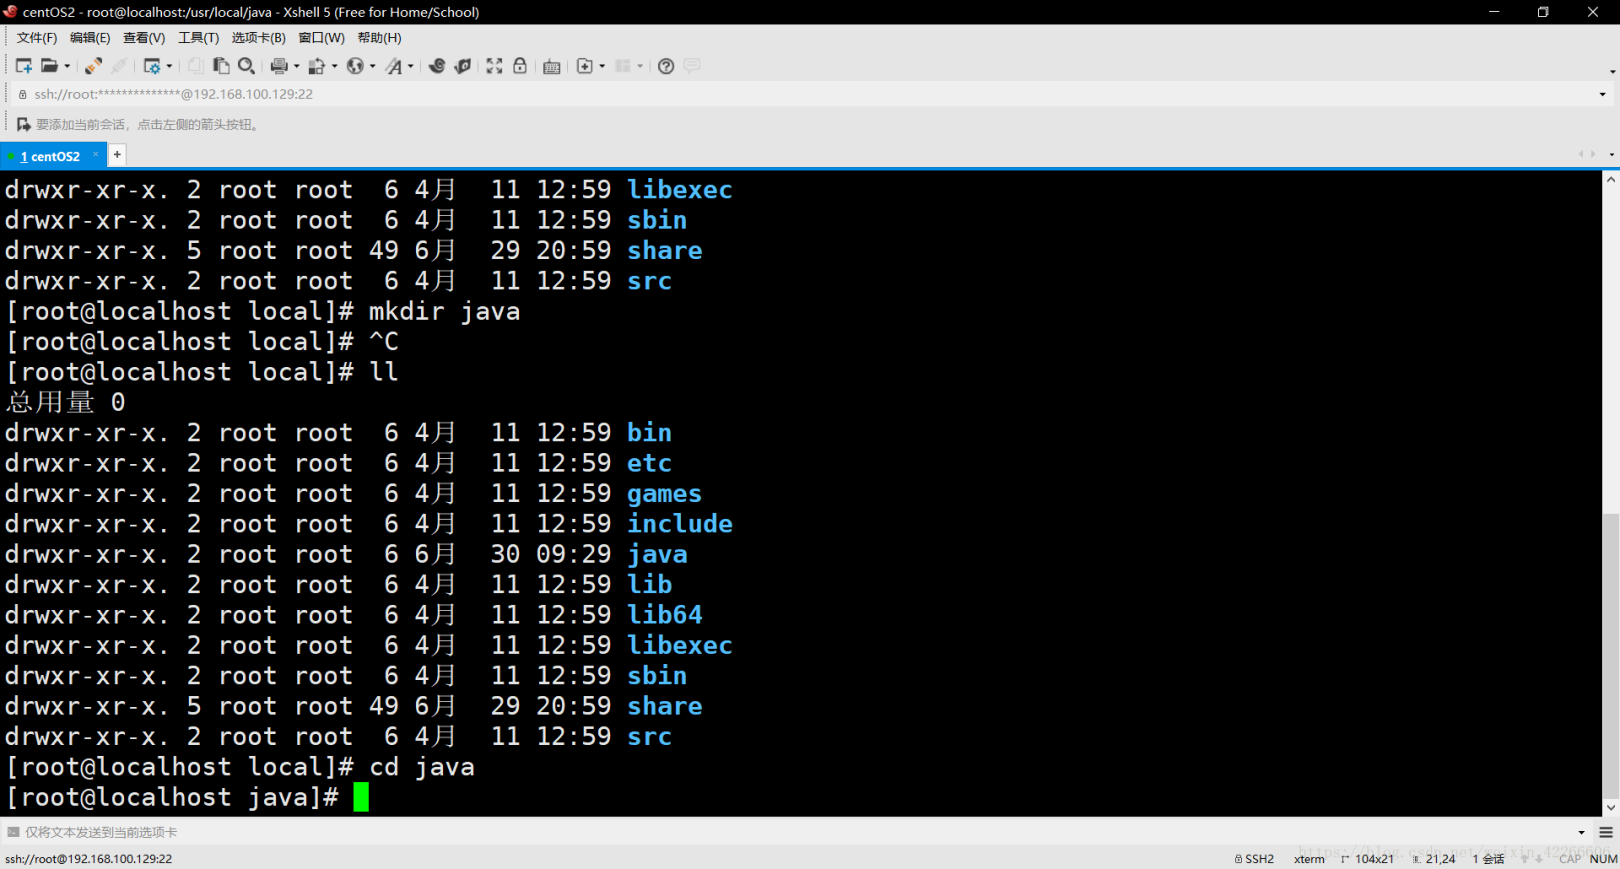The image size is (1620, 869).
Task: Click the Find magnifier icon
Action: (246, 66)
